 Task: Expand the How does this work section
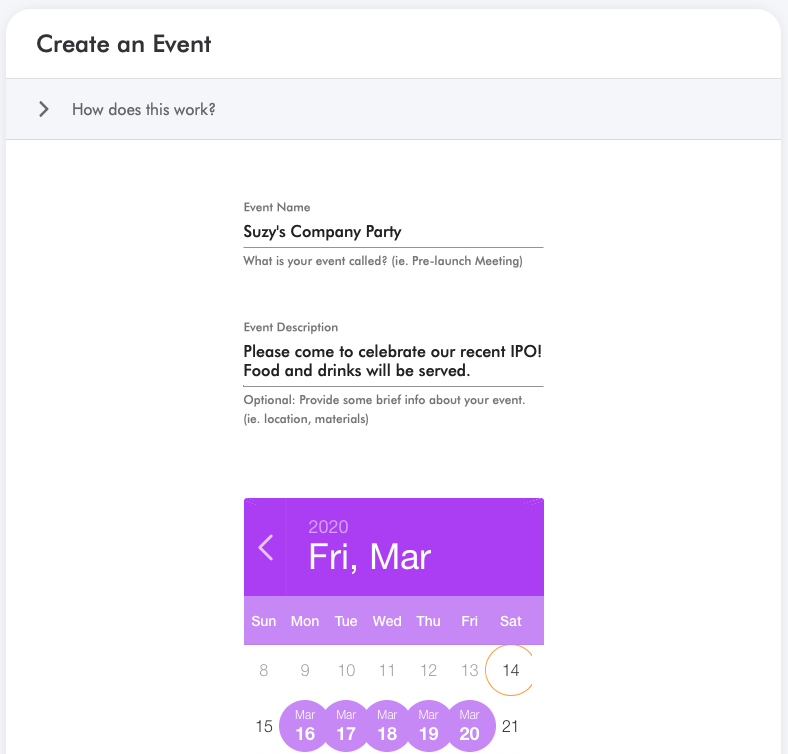tap(393, 109)
